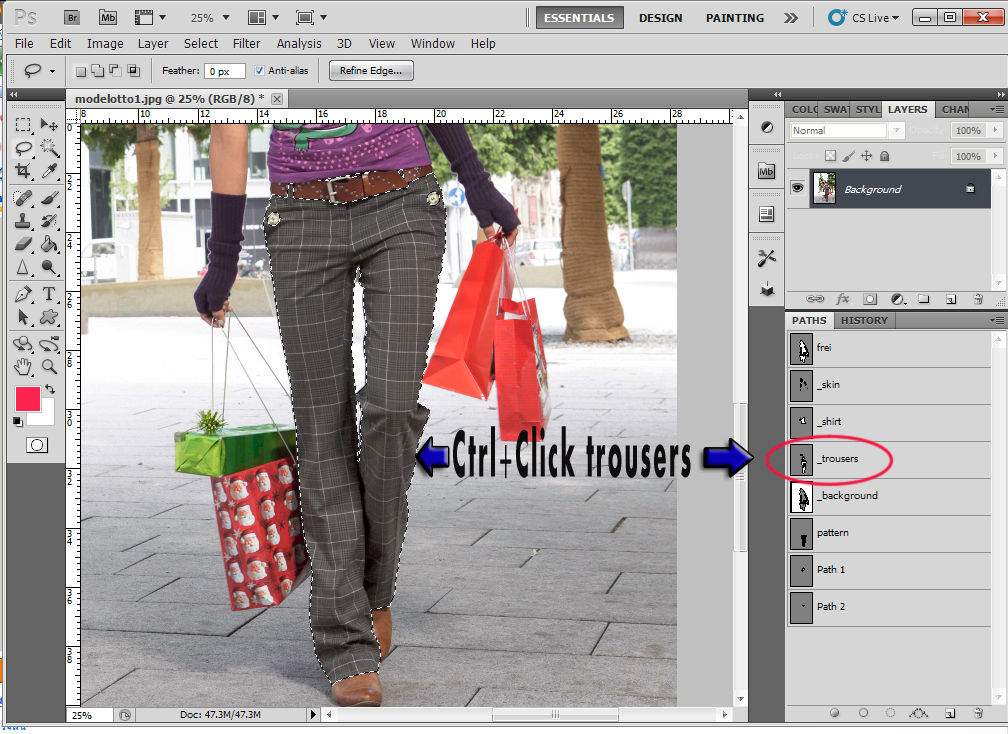
Task: Hide the Background layer eye icon
Action: [x=797, y=188]
